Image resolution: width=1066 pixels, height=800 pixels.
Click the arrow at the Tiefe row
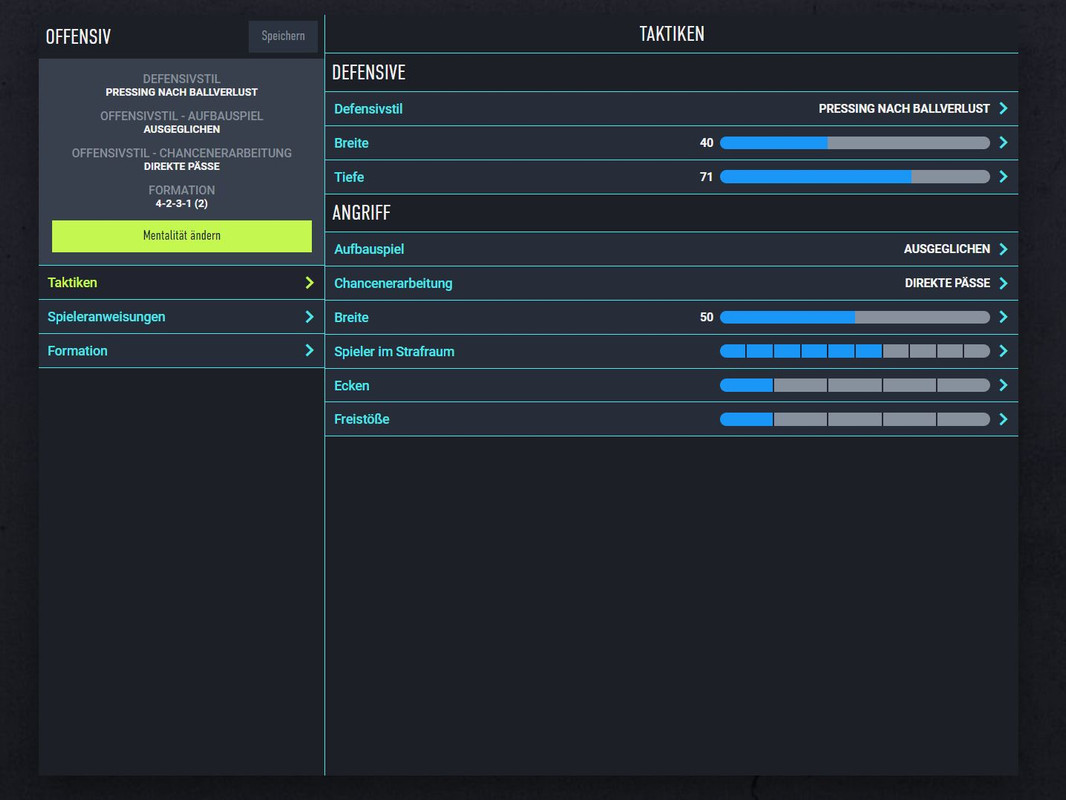(x=1003, y=177)
